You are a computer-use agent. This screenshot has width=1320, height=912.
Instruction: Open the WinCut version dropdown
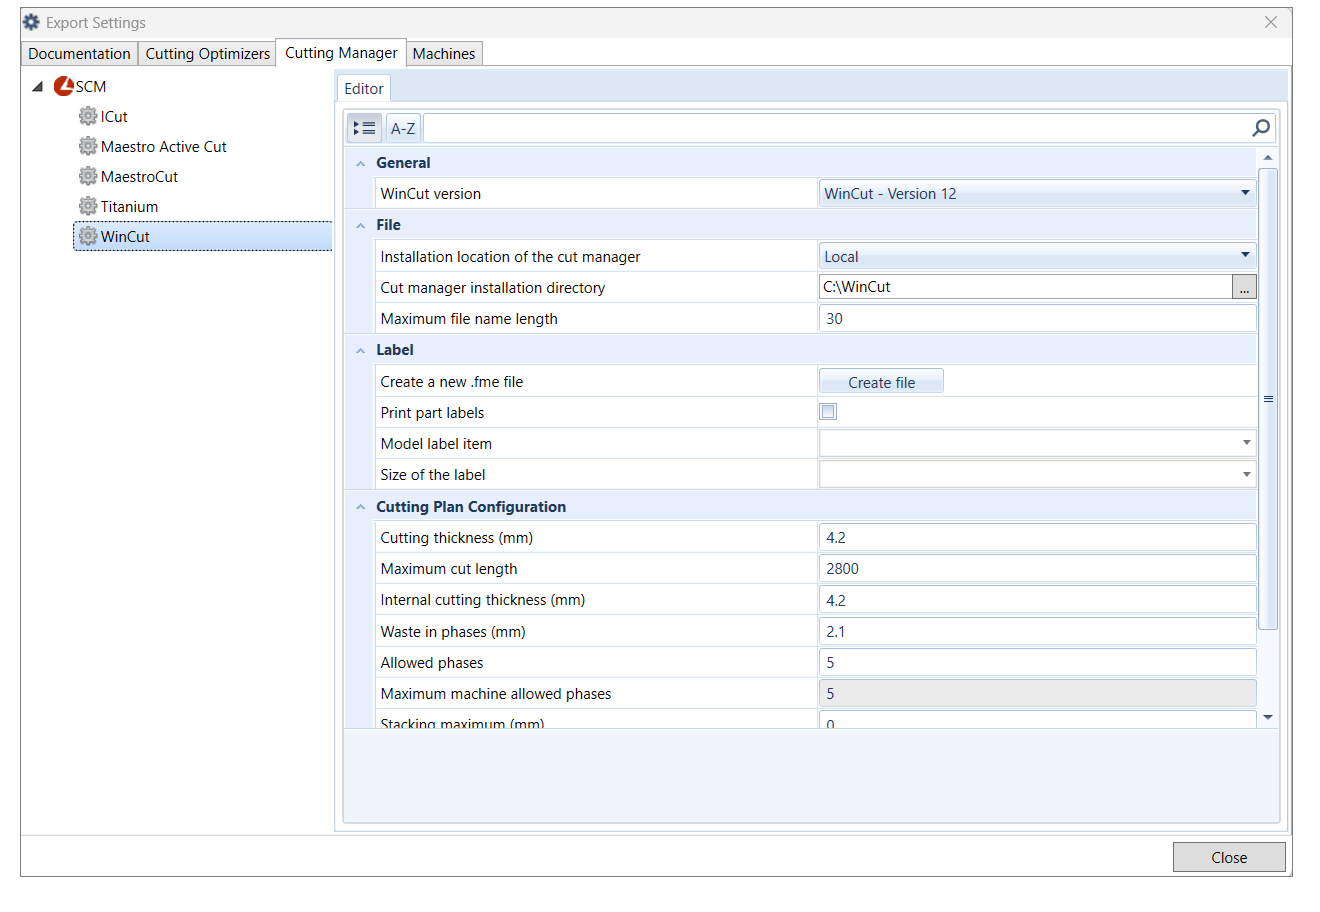coord(1245,193)
